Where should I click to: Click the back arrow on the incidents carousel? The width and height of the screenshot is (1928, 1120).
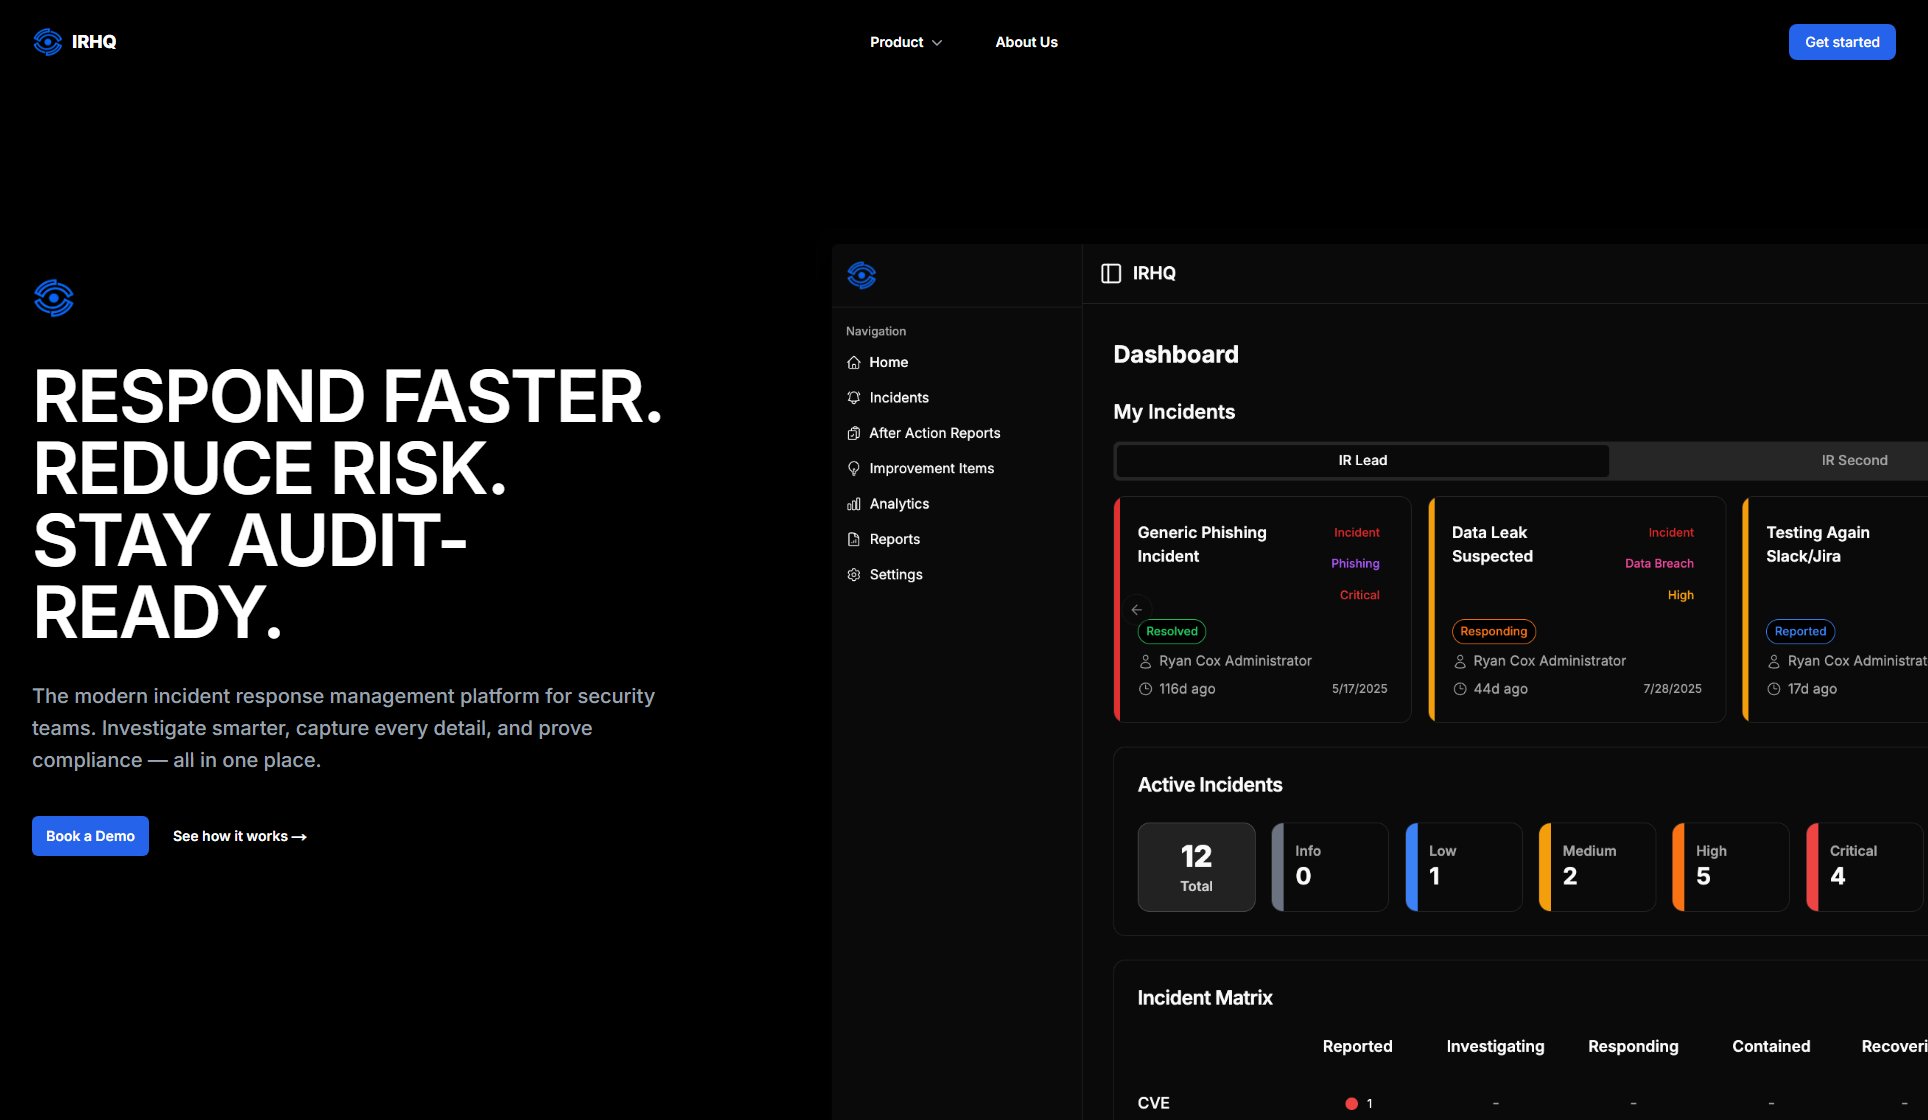point(1136,609)
